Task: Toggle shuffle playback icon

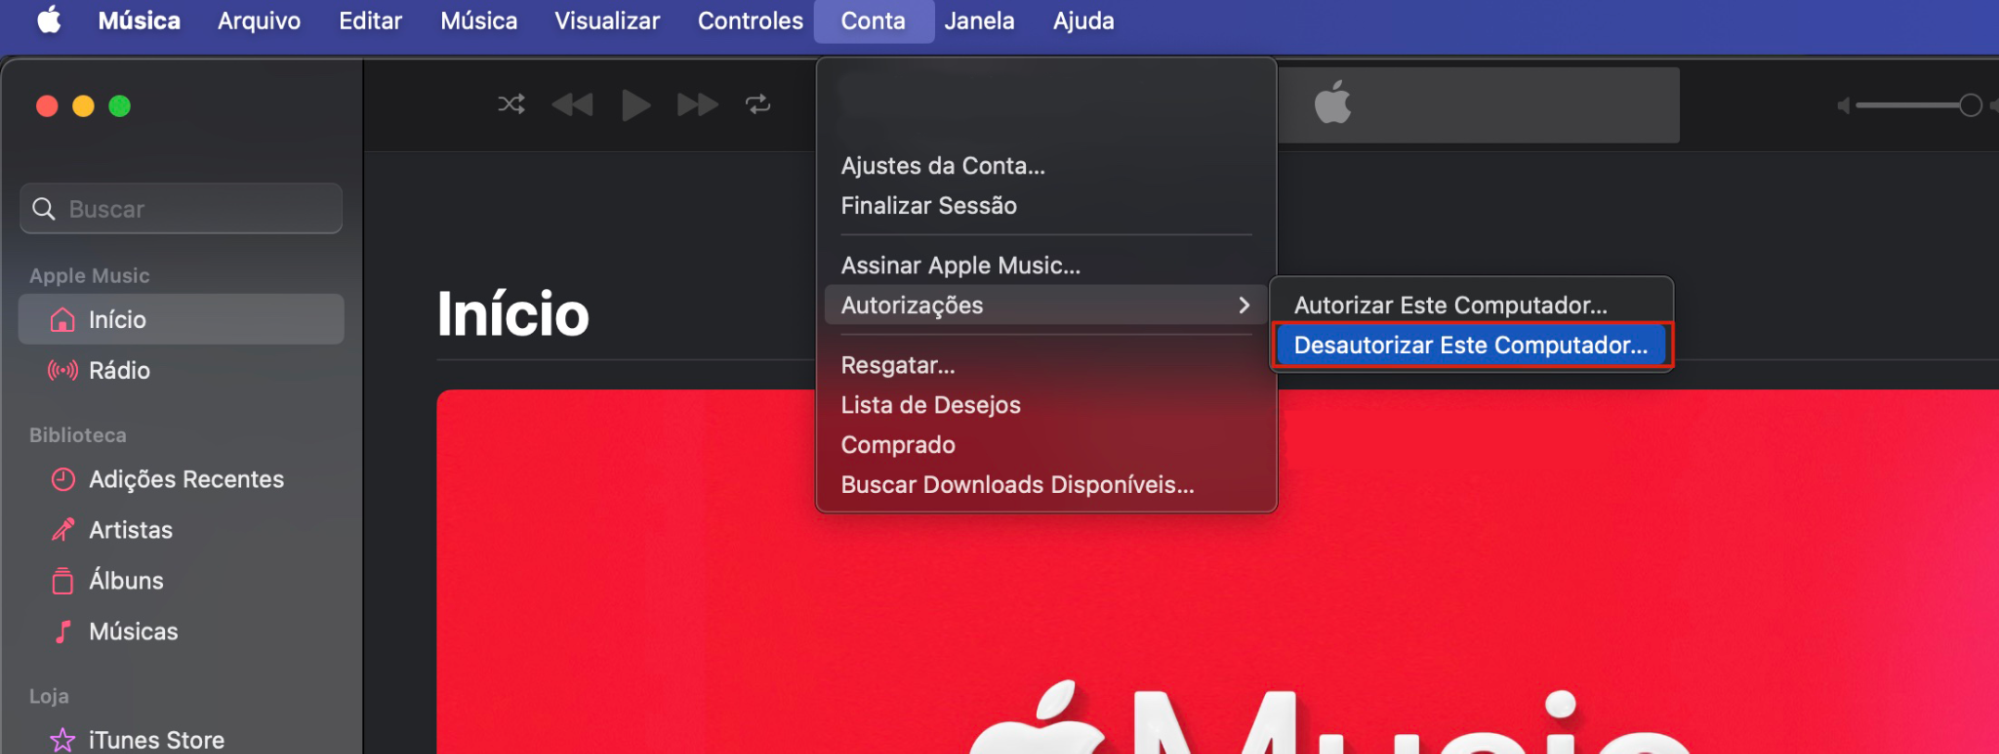Action: pos(511,104)
